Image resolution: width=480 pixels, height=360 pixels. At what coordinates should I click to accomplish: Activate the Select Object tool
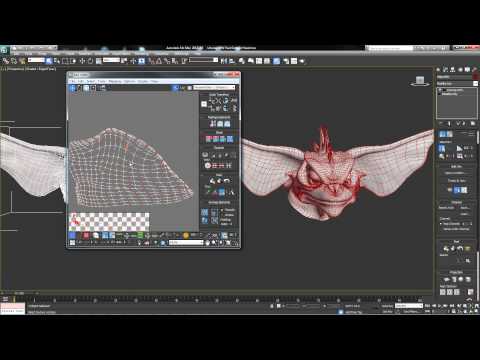pyautogui.click(x=49, y=61)
